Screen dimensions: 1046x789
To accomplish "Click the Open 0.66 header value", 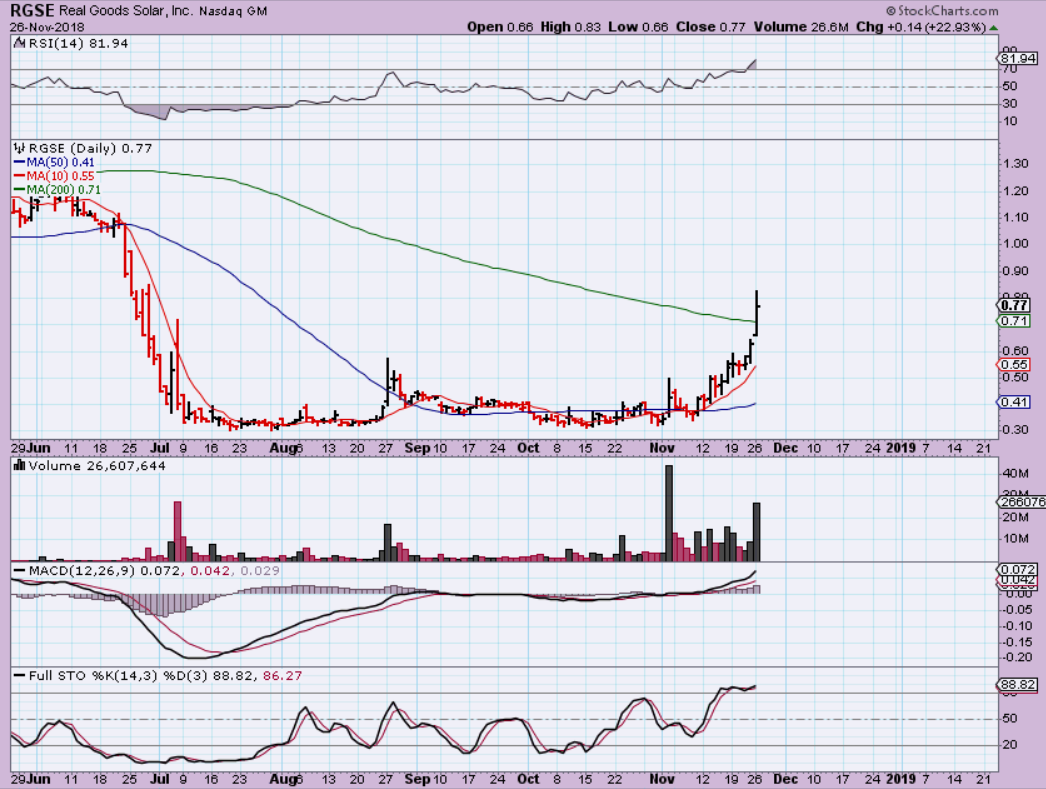I will (x=500, y=27).
